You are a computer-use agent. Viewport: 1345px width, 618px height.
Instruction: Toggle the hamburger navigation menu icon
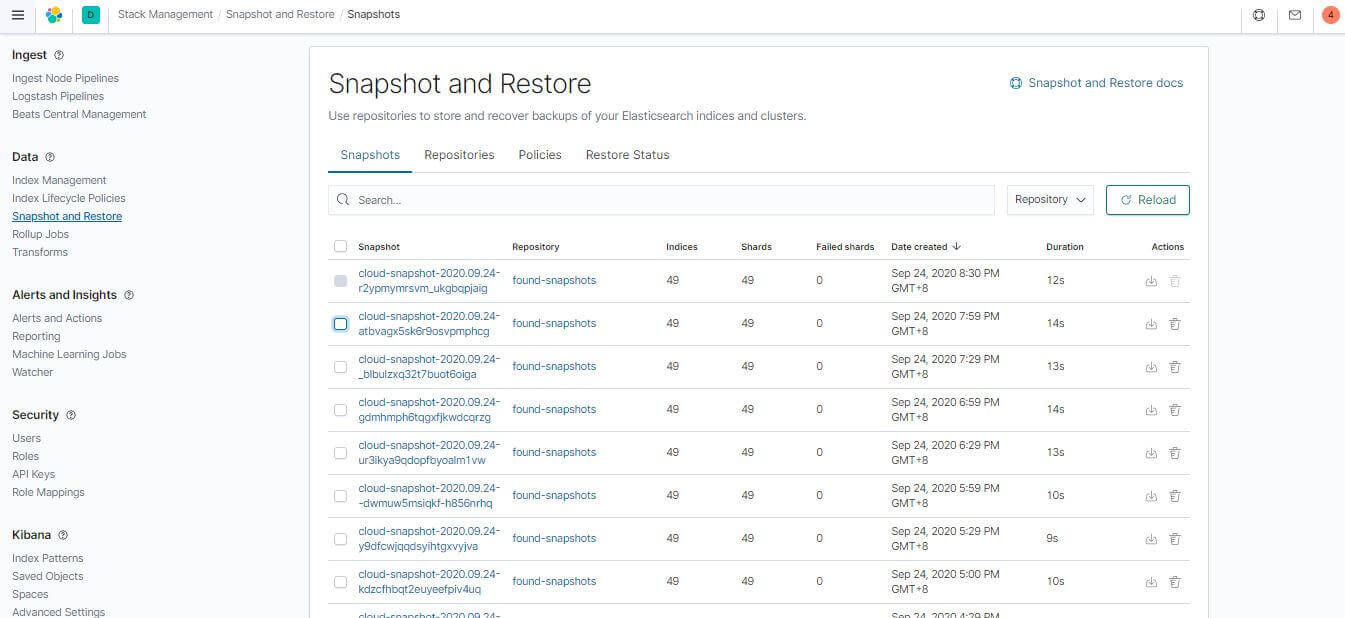pos(17,14)
